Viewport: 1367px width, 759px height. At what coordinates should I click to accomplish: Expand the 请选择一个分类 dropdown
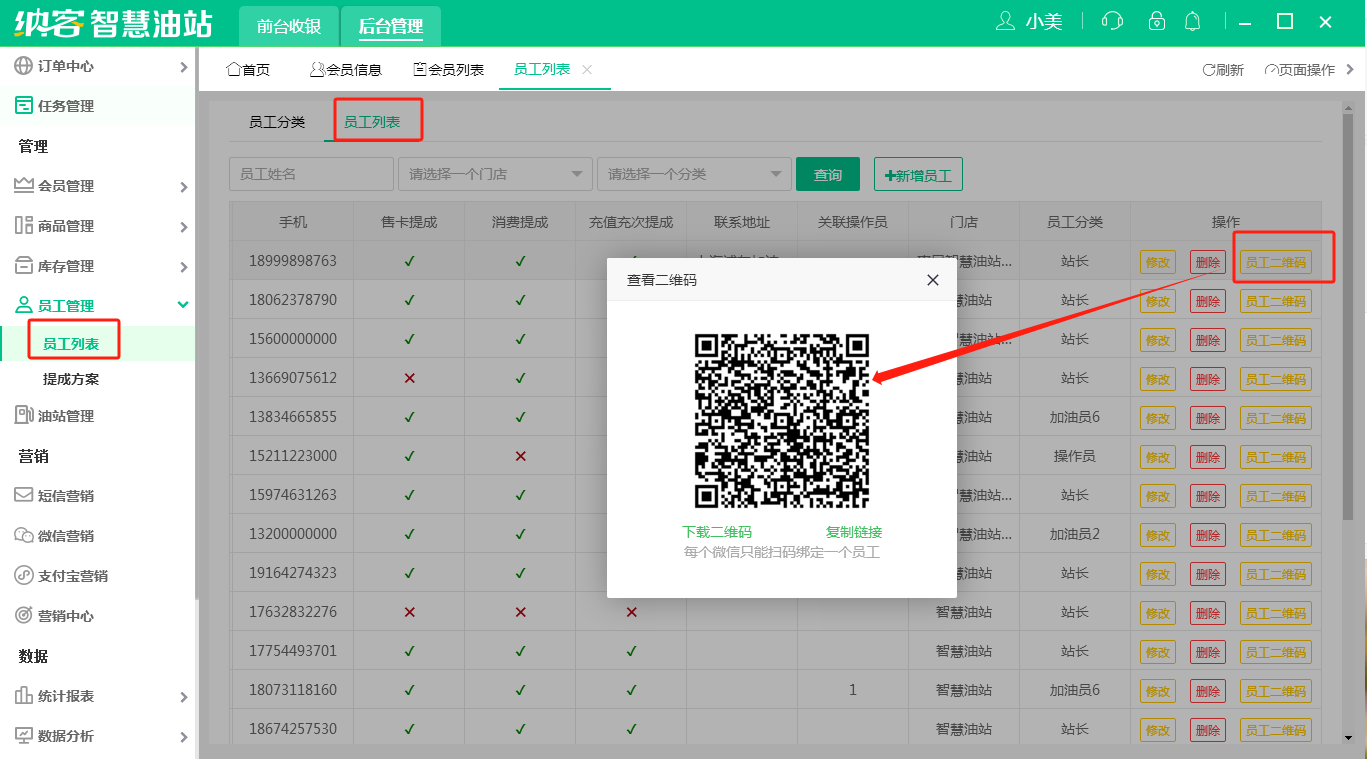coord(694,174)
